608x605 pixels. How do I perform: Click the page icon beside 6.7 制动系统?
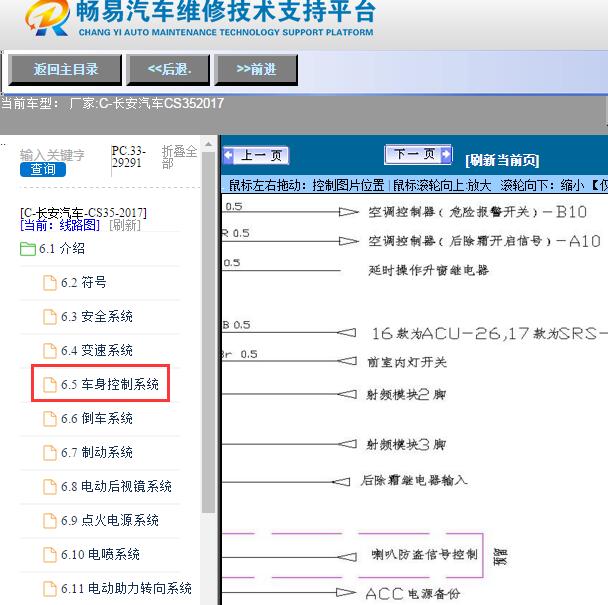pos(50,453)
